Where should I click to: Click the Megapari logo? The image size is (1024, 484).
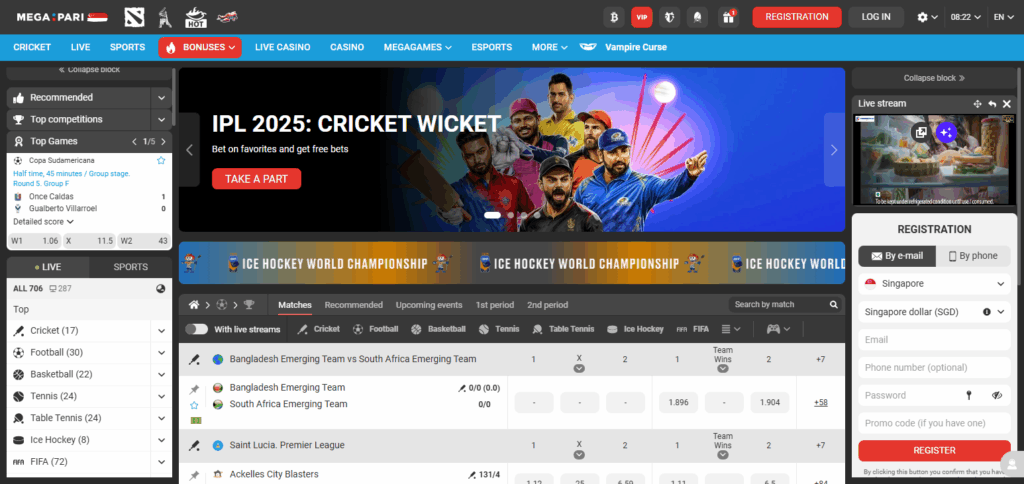tap(62, 17)
